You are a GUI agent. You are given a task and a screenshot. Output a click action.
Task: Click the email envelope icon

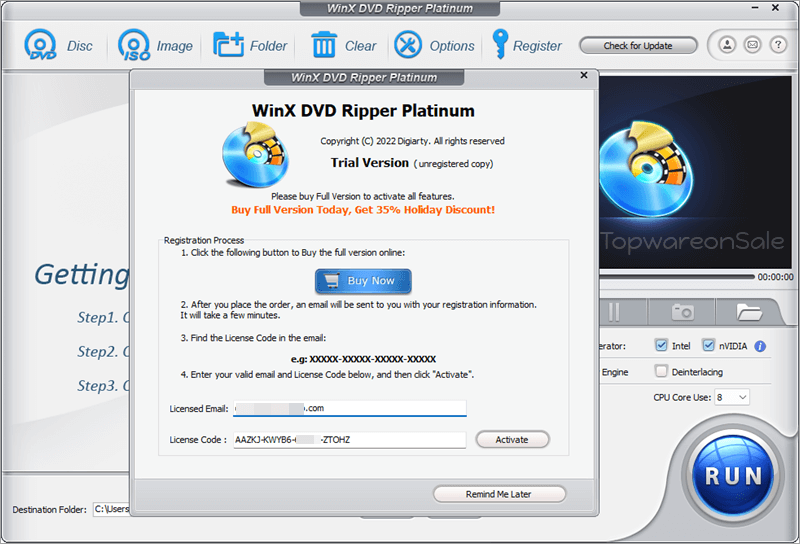tap(753, 45)
